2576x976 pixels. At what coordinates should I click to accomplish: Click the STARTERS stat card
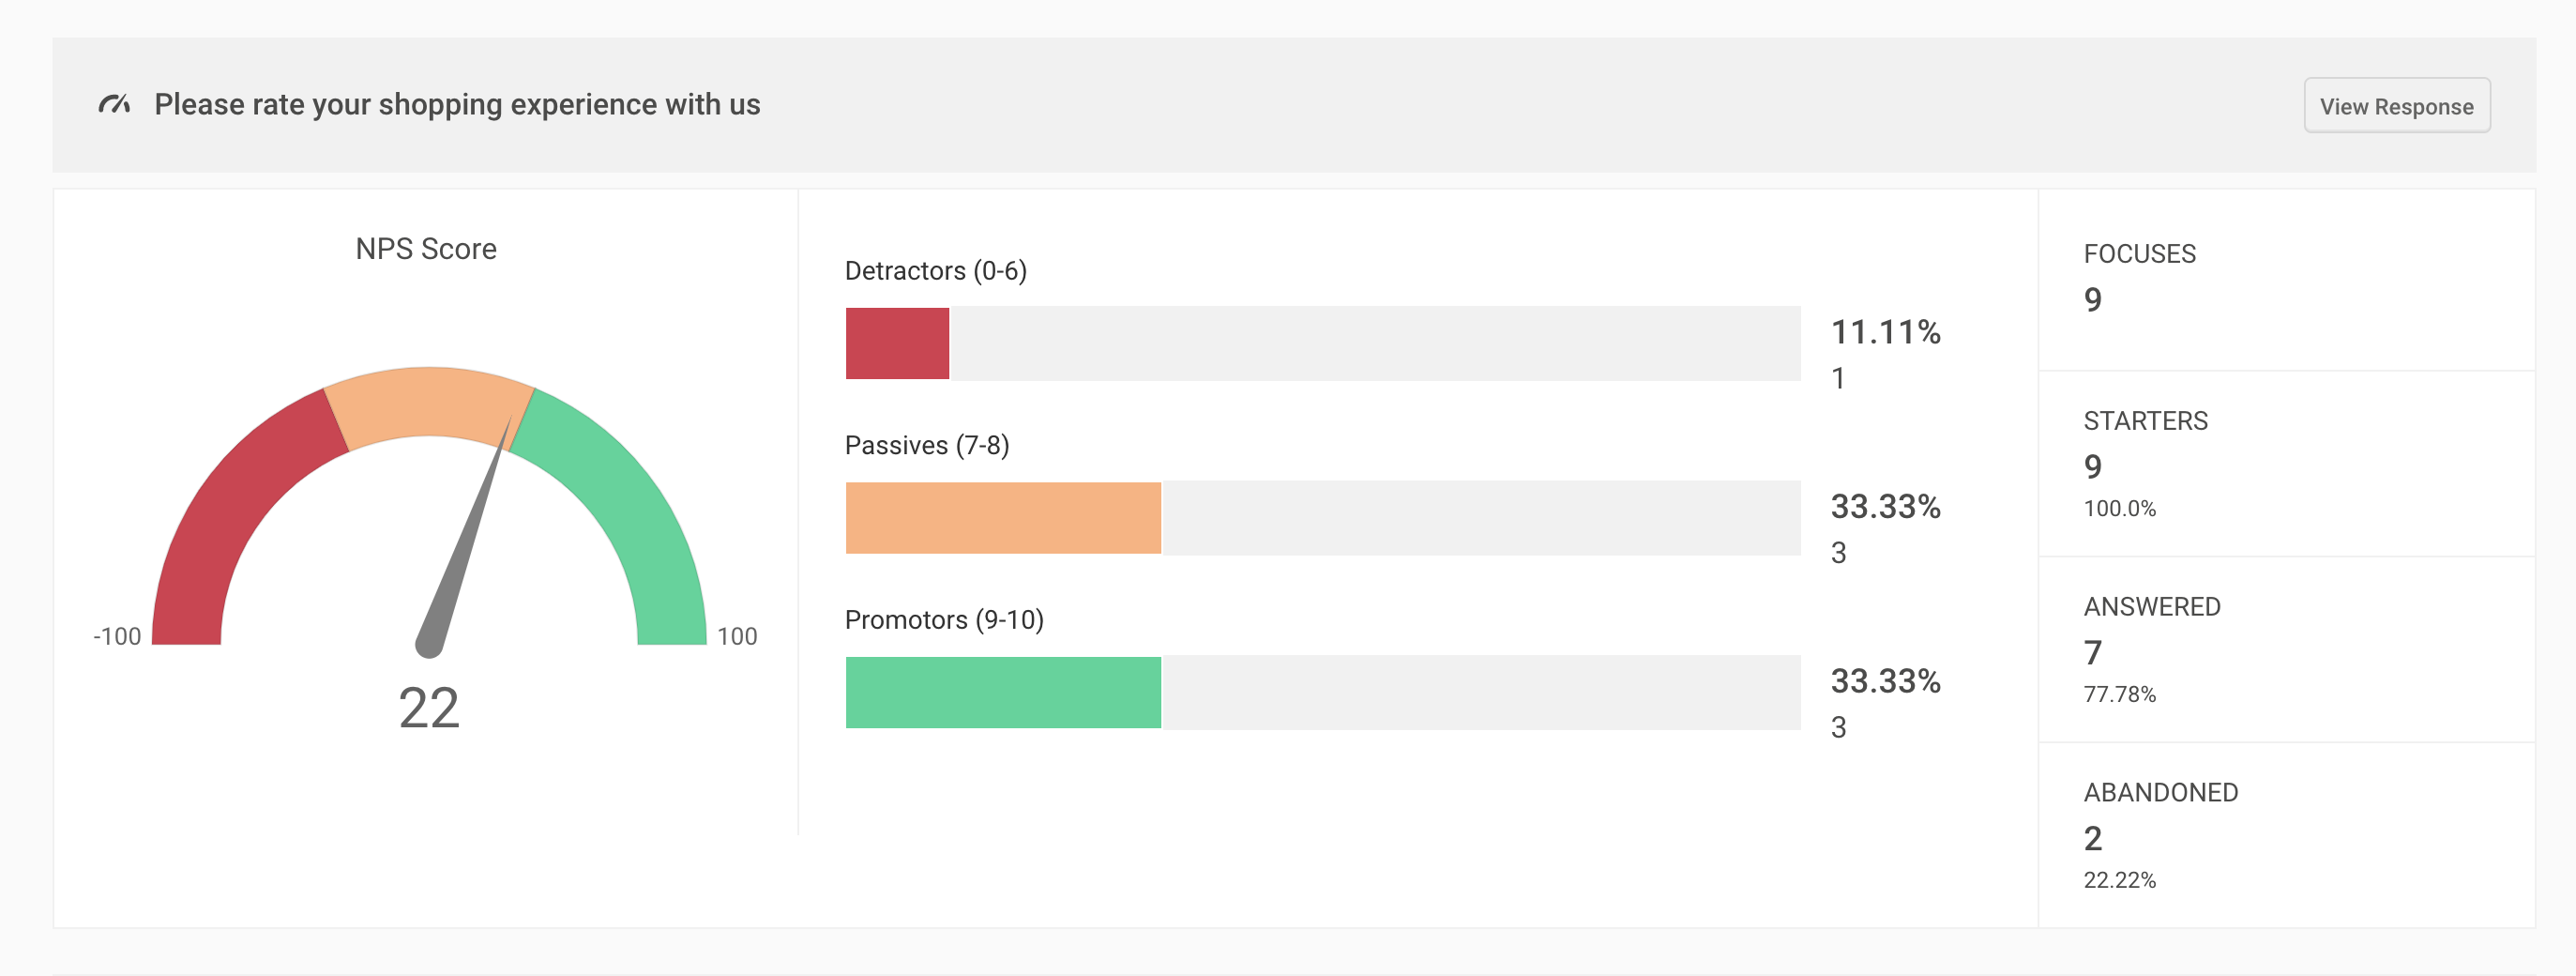coord(2286,463)
